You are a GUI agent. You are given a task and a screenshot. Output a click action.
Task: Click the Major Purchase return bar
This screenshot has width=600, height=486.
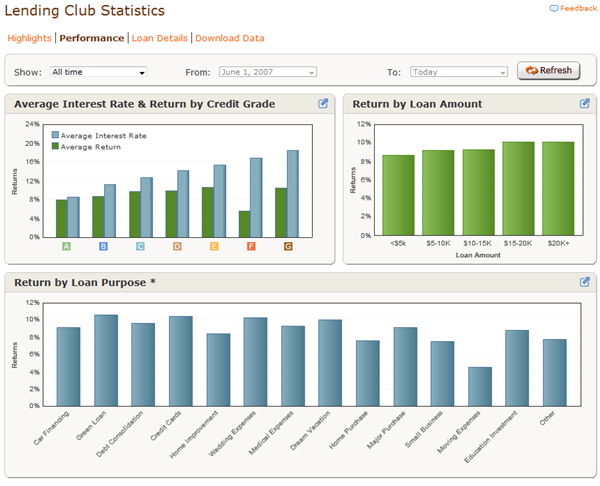tap(405, 367)
